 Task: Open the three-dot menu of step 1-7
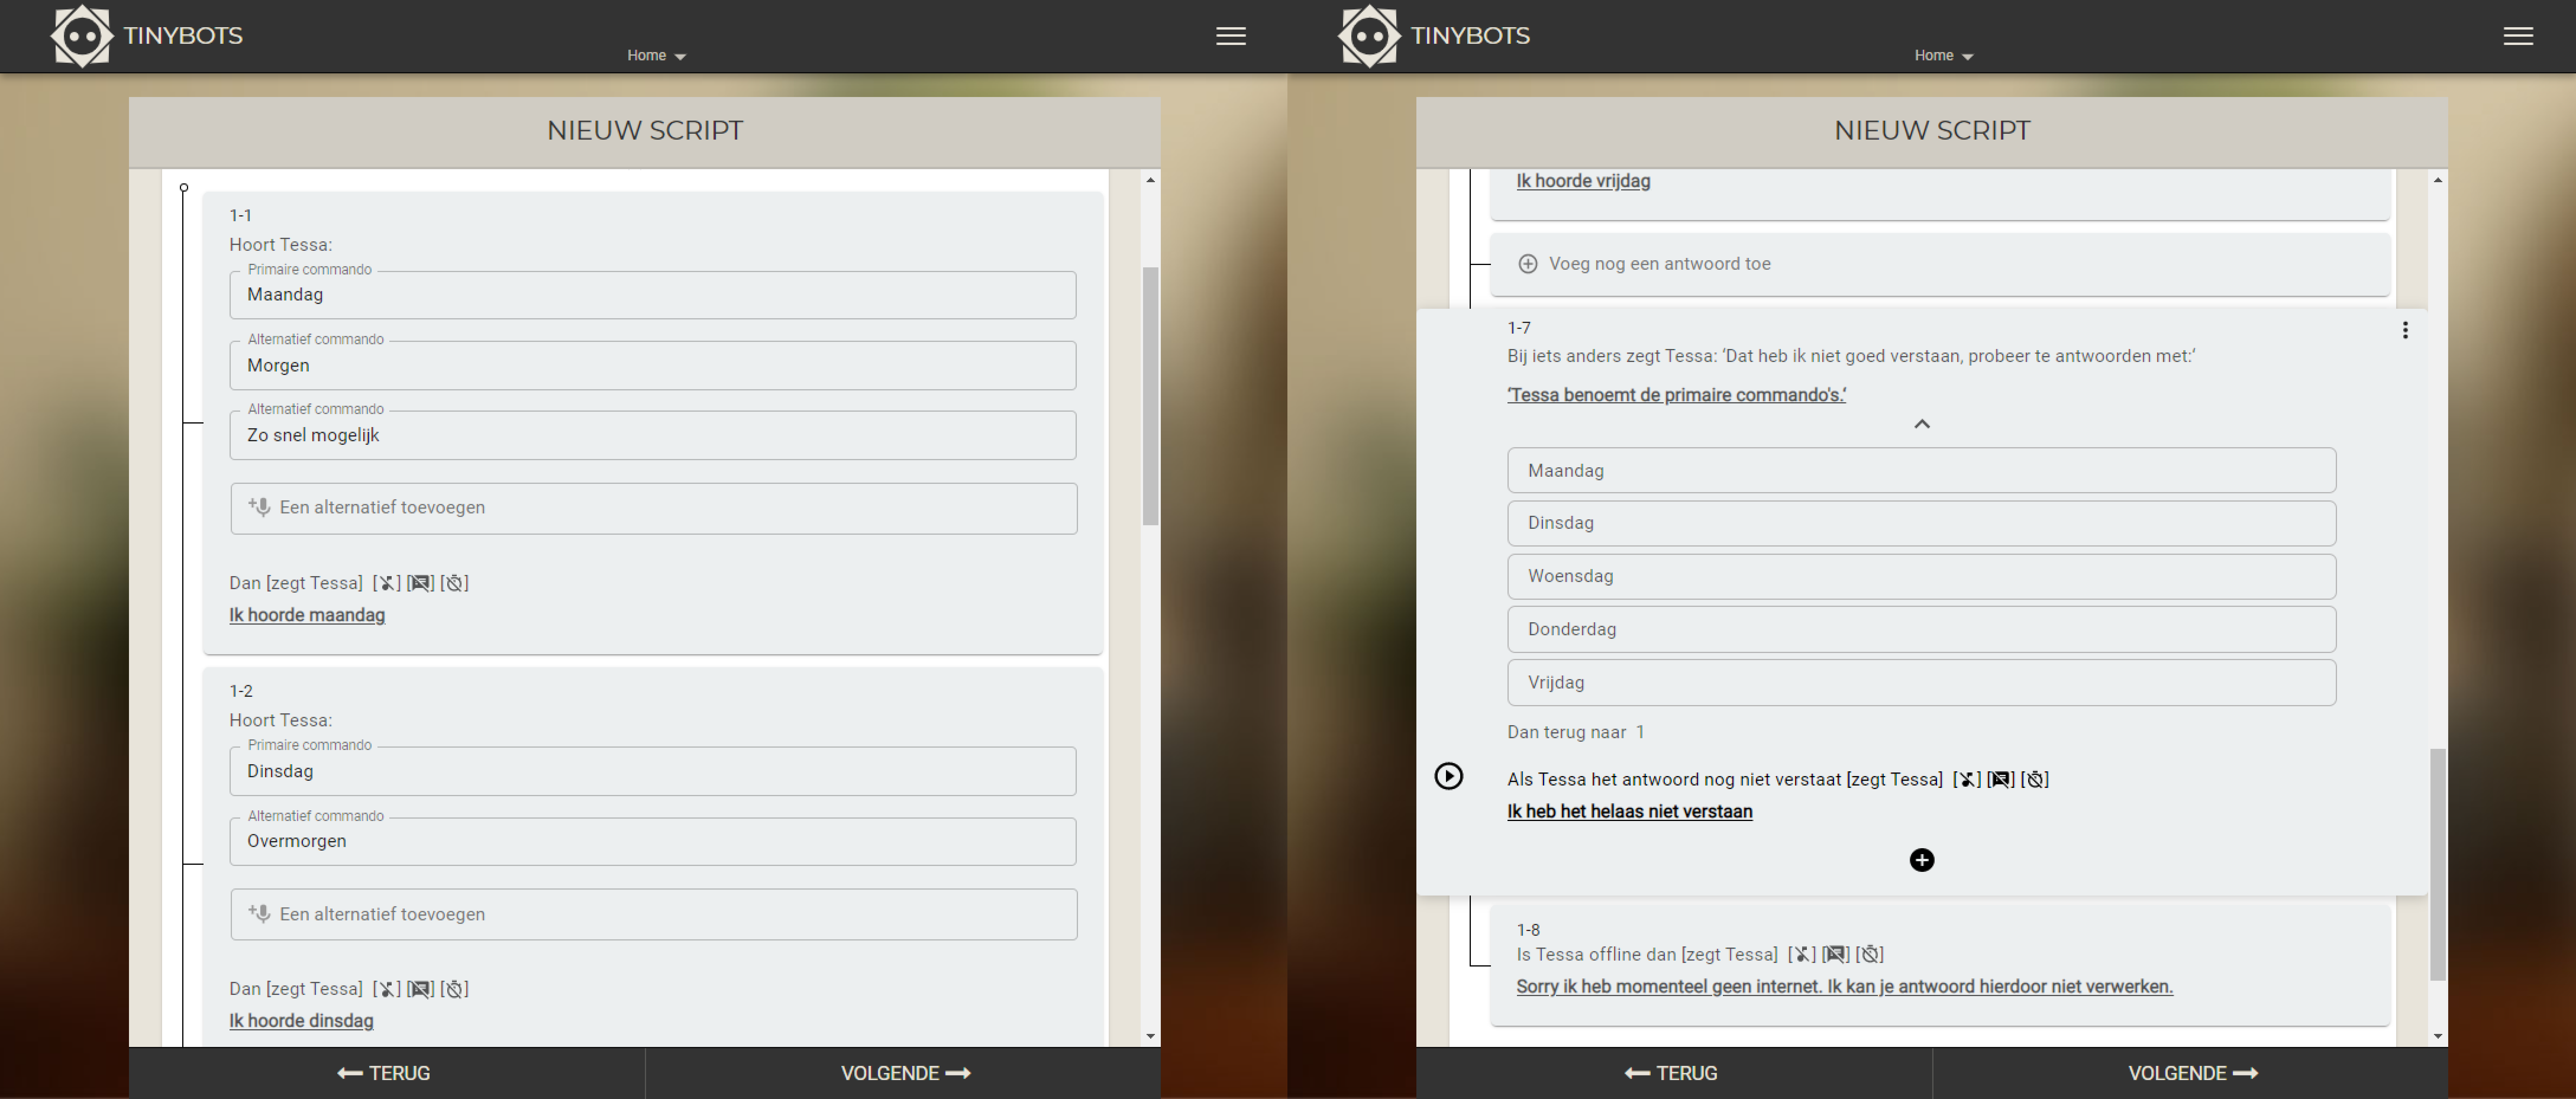pos(2405,330)
